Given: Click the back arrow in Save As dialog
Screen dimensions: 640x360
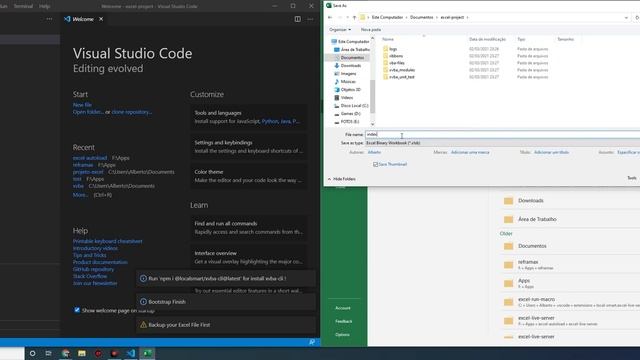Looking at the screenshot, I should click(x=330, y=17).
